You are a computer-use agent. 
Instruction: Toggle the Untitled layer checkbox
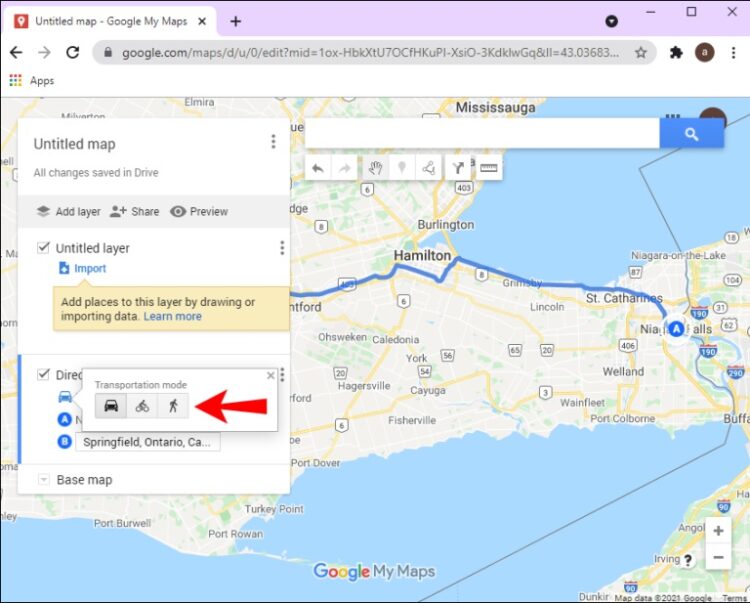tap(44, 247)
